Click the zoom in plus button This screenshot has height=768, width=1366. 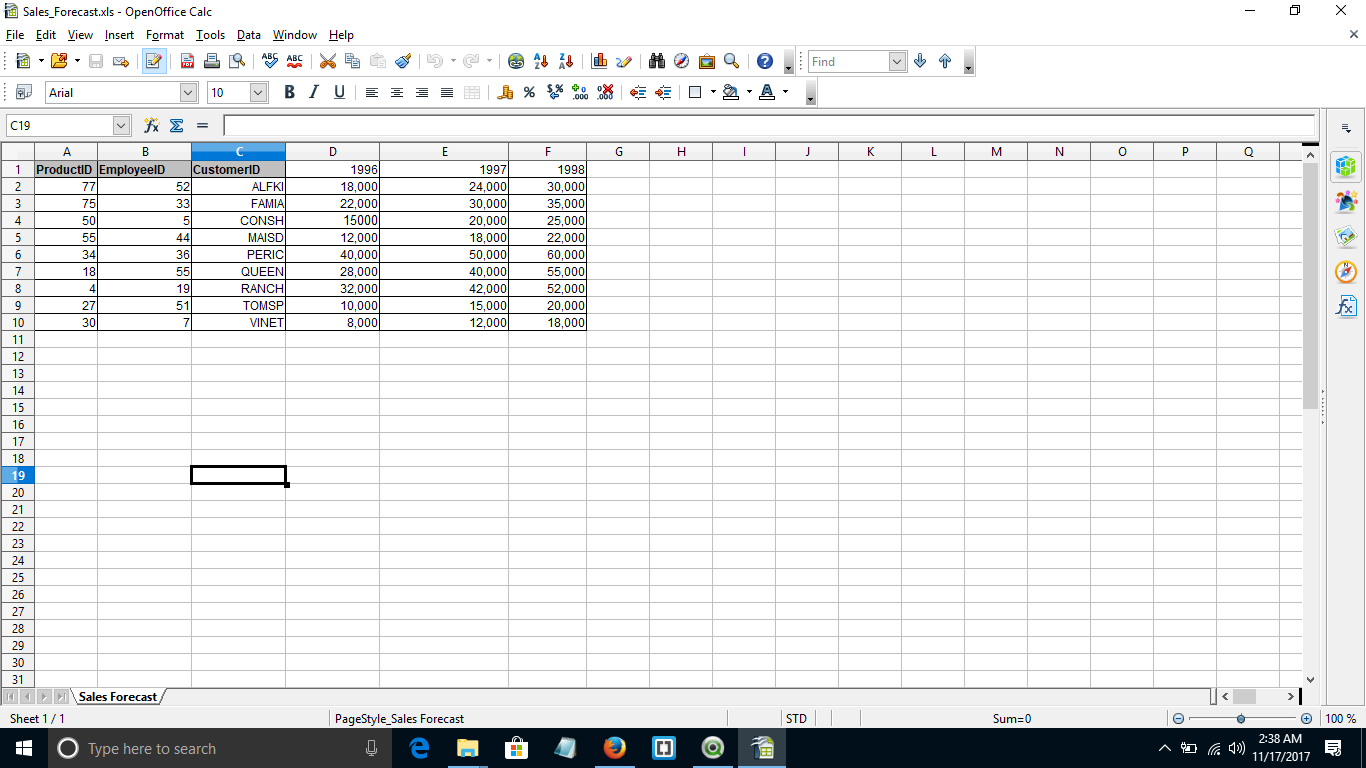tap(1306, 719)
